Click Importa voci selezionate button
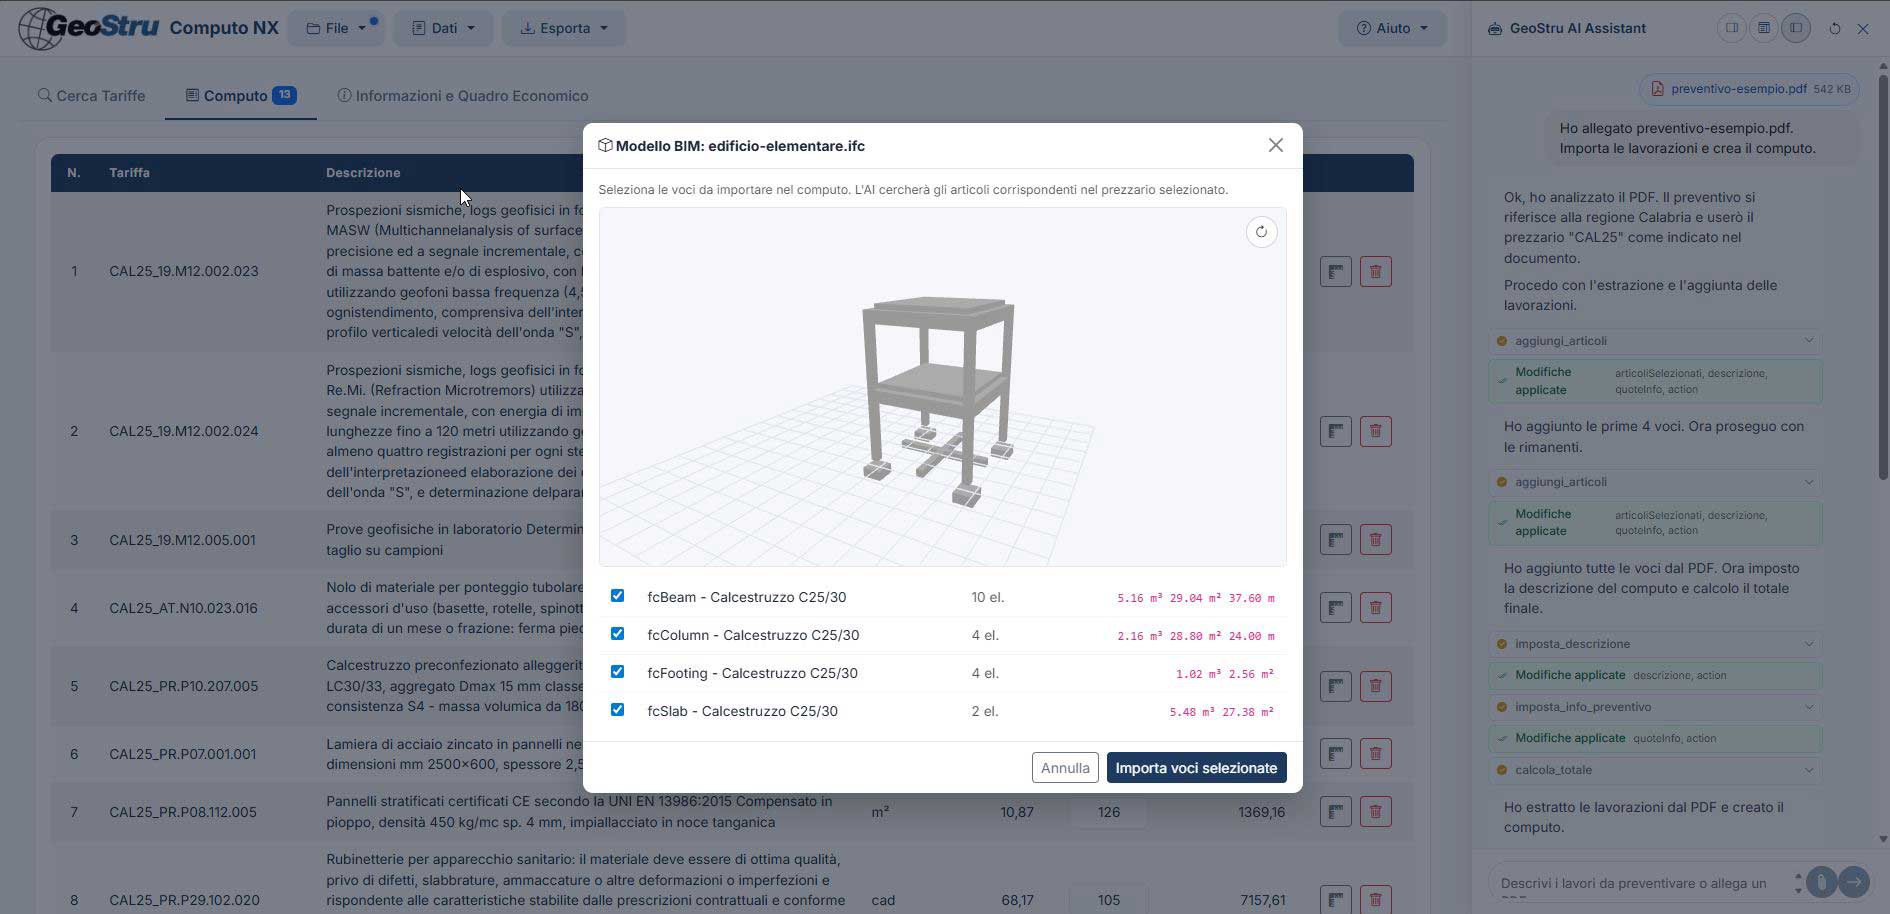1890x914 pixels. [1196, 768]
